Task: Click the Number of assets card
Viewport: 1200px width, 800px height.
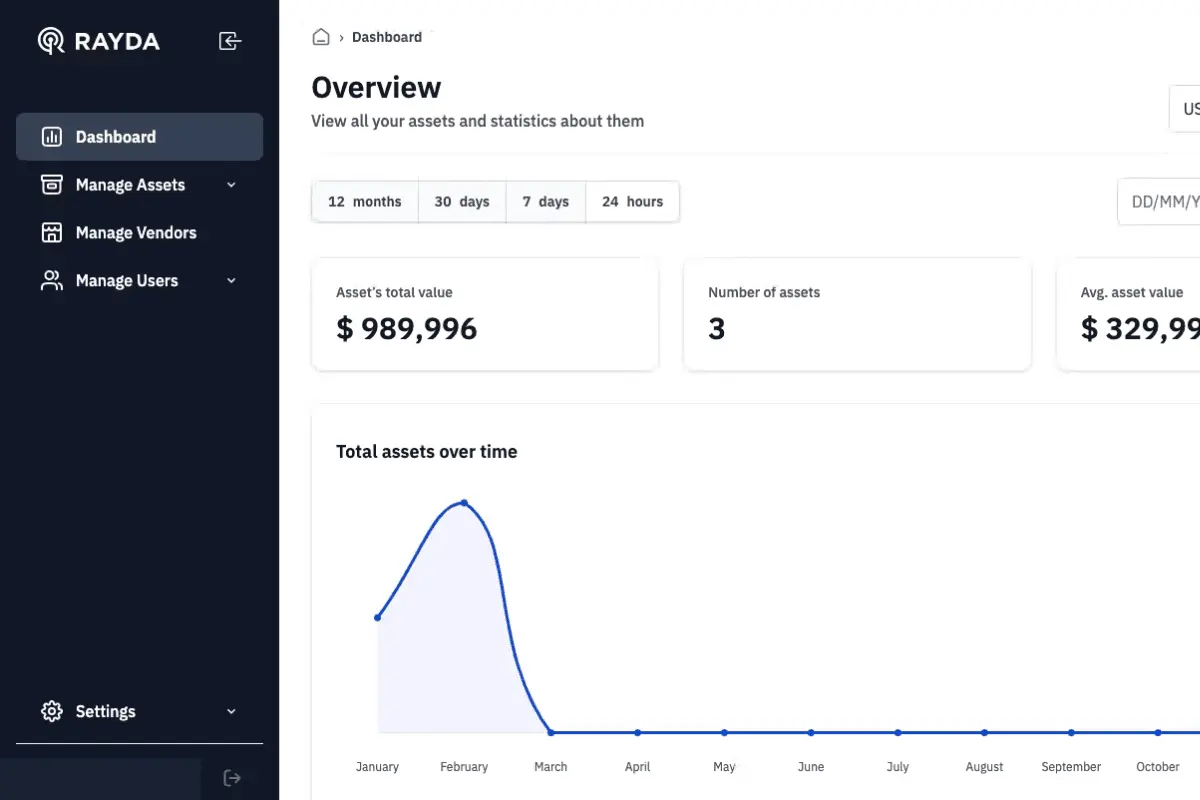Action: click(x=857, y=315)
